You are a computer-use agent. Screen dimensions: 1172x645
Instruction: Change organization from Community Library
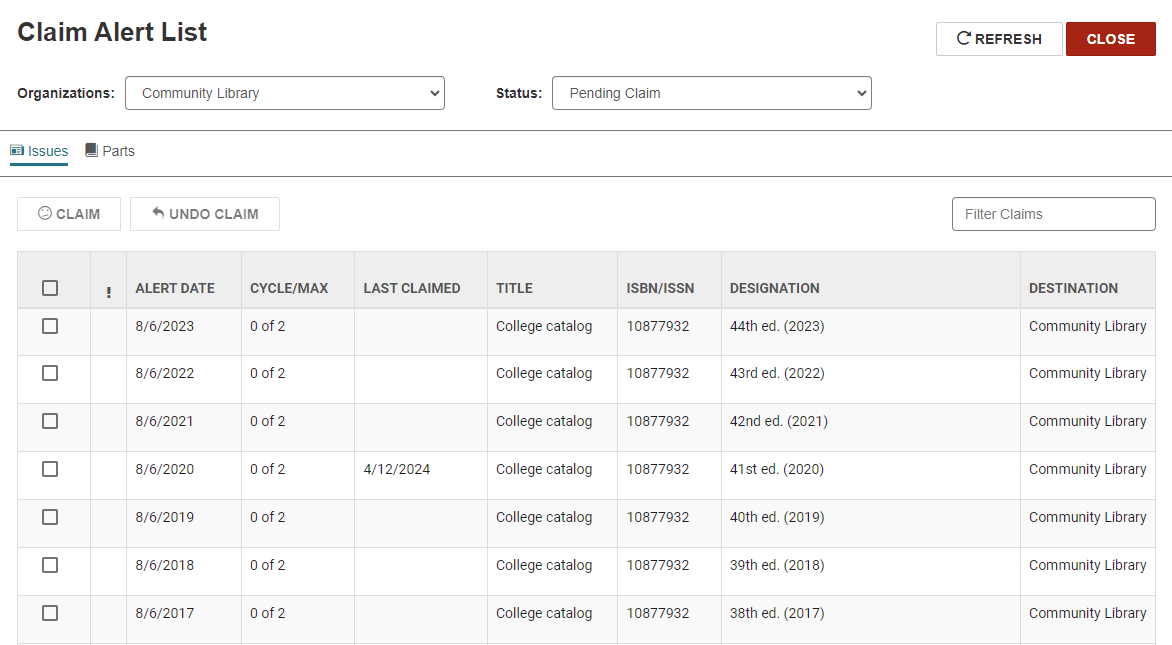pos(285,92)
